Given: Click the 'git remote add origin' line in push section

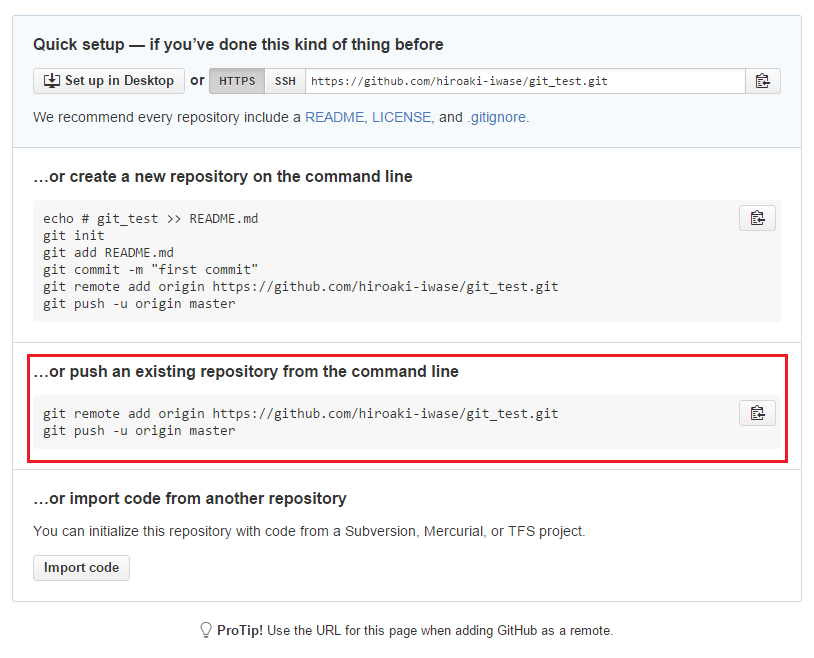Looking at the screenshot, I should [301, 414].
